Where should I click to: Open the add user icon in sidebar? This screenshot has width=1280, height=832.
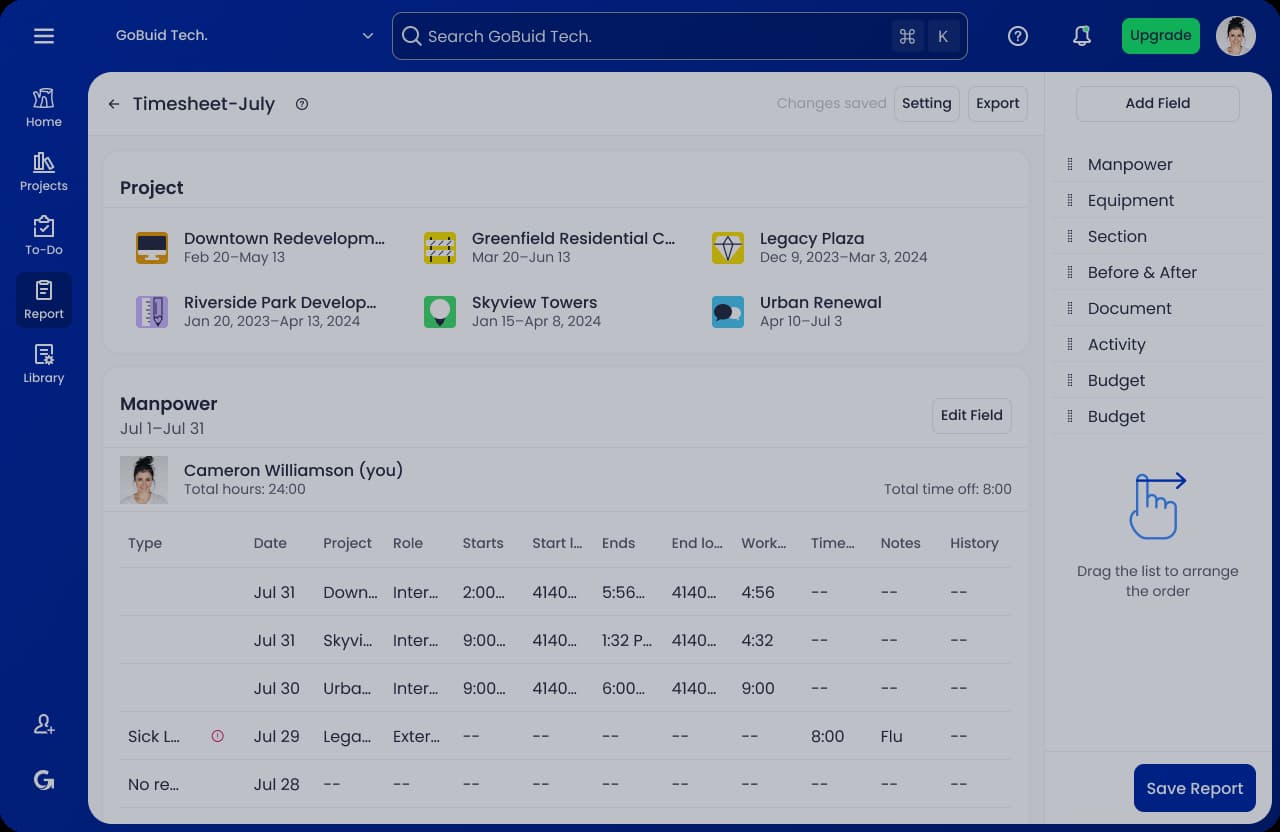44,725
